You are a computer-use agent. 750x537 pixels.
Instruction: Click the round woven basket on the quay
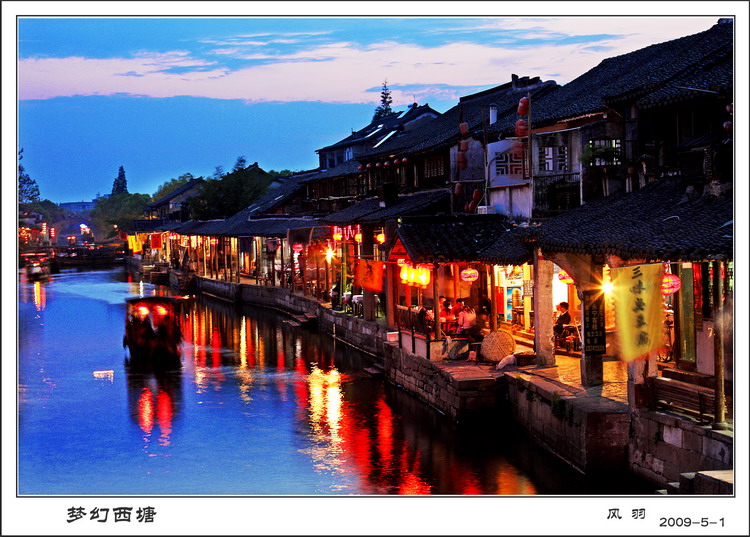(x=497, y=346)
